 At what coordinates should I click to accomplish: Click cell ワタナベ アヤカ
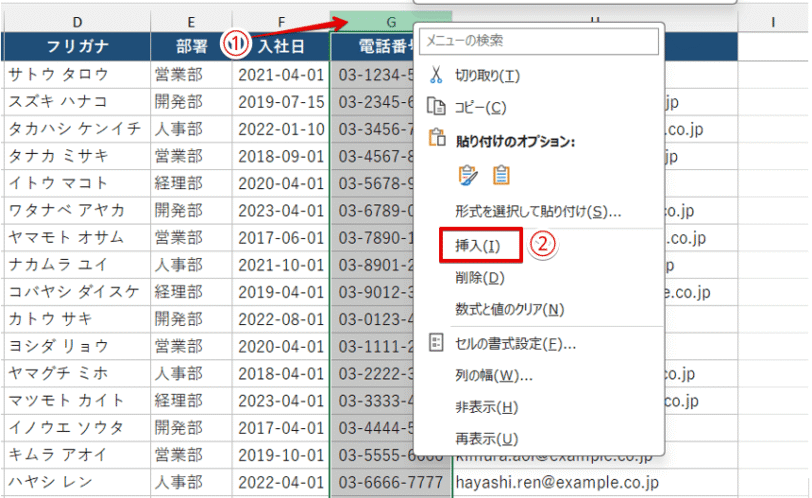(x=77, y=211)
